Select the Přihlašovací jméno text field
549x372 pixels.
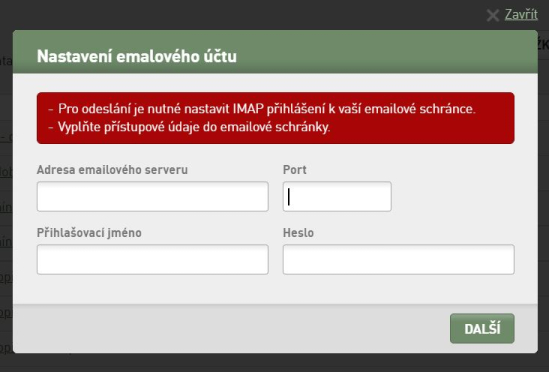point(153,260)
